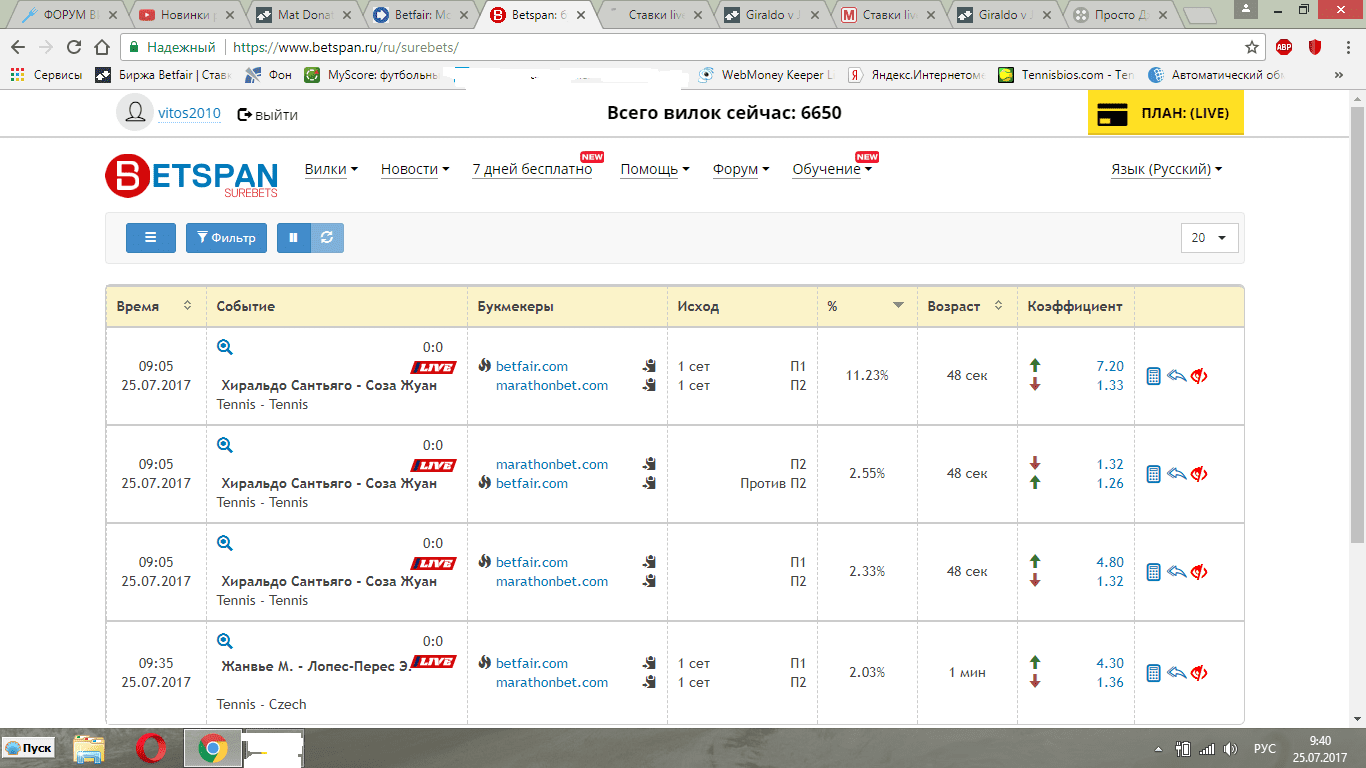This screenshot has width=1366, height=768.
Task: Hide the 2.03% surebet with red eye icon
Action: (1200, 673)
